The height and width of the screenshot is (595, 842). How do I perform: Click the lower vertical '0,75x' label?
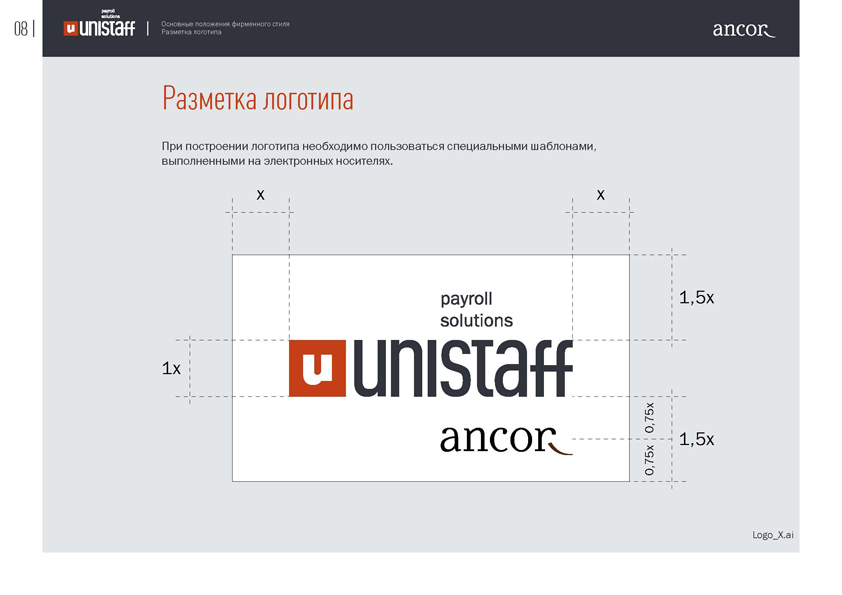click(650, 460)
